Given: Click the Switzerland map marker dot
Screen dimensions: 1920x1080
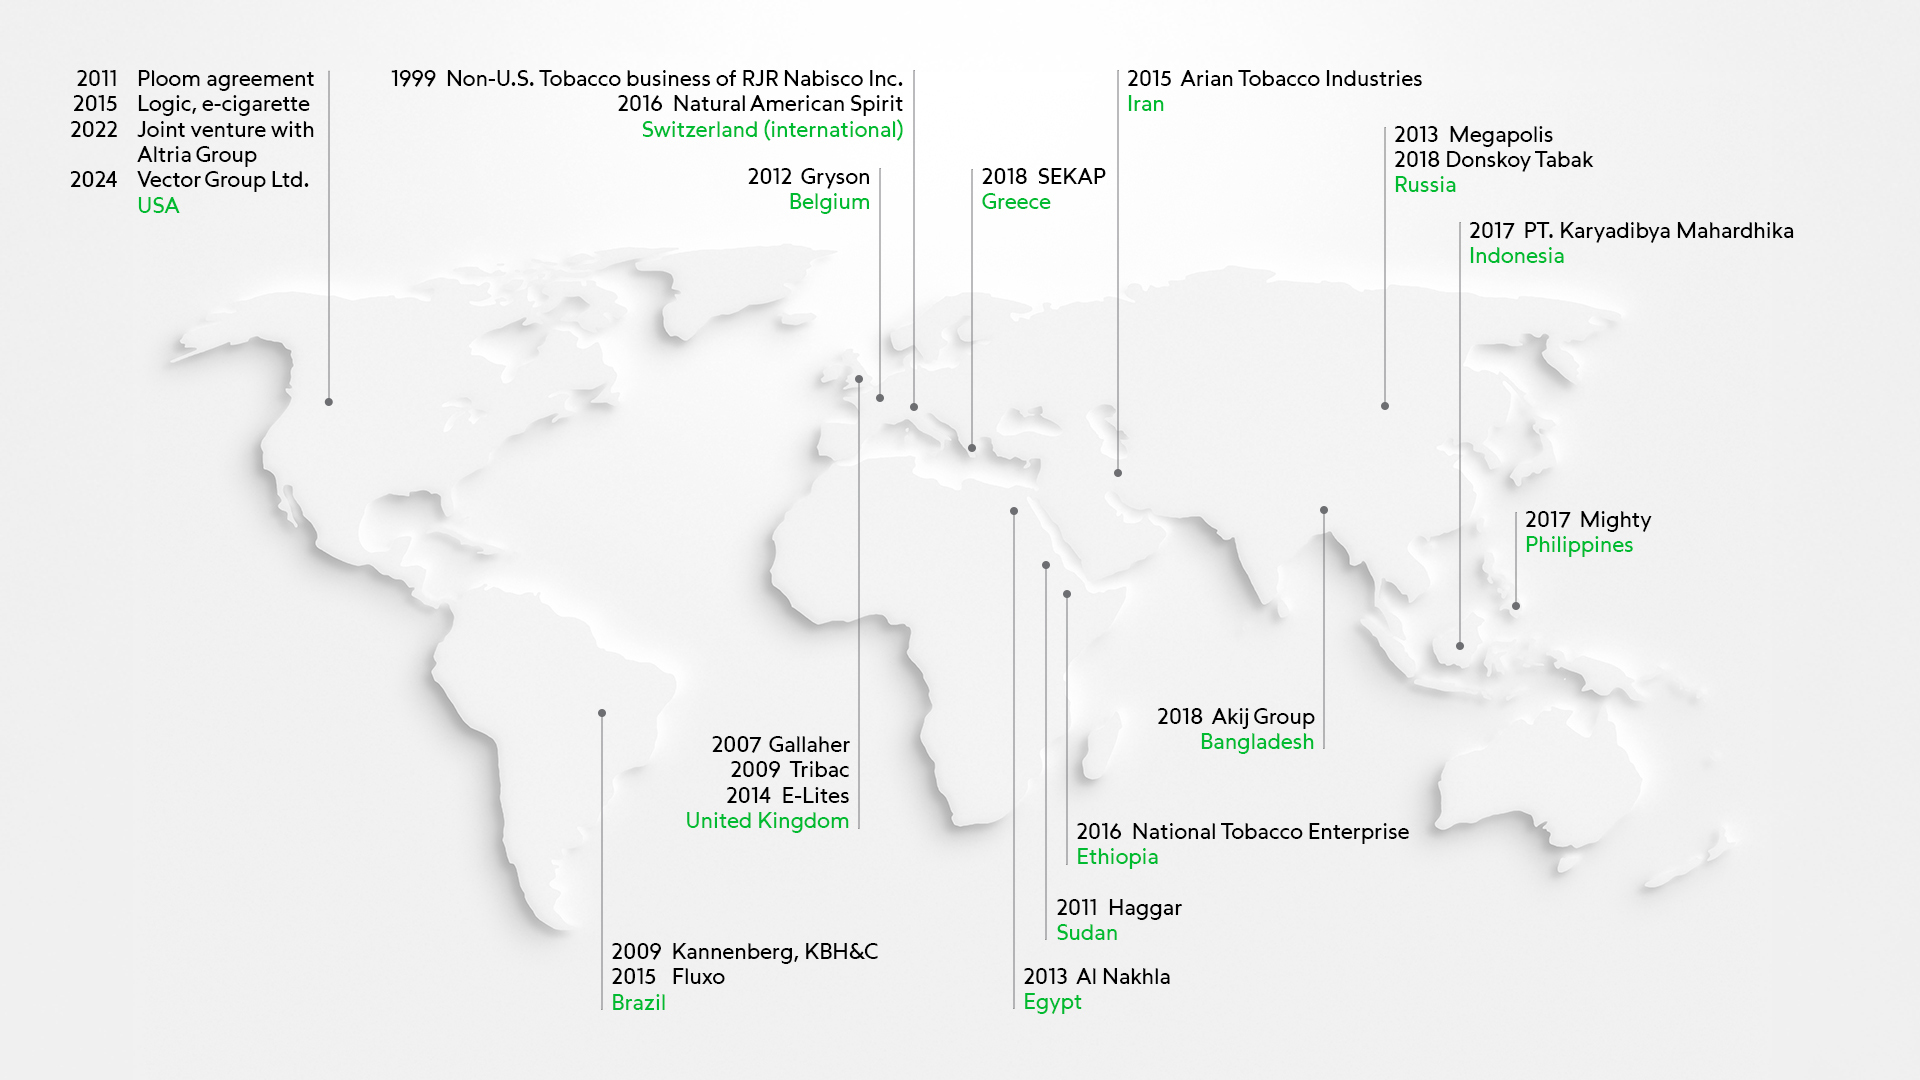Looking at the screenshot, I should tap(914, 407).
